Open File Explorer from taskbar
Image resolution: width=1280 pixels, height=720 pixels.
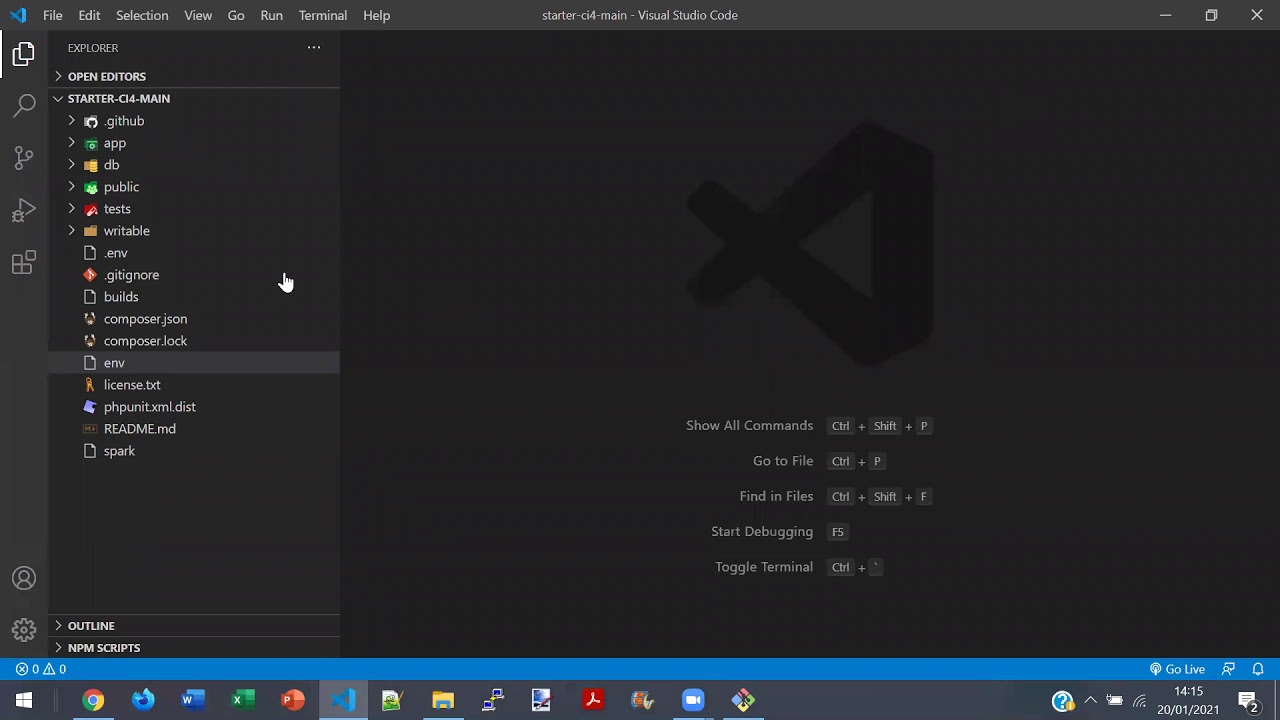[443, 700]
